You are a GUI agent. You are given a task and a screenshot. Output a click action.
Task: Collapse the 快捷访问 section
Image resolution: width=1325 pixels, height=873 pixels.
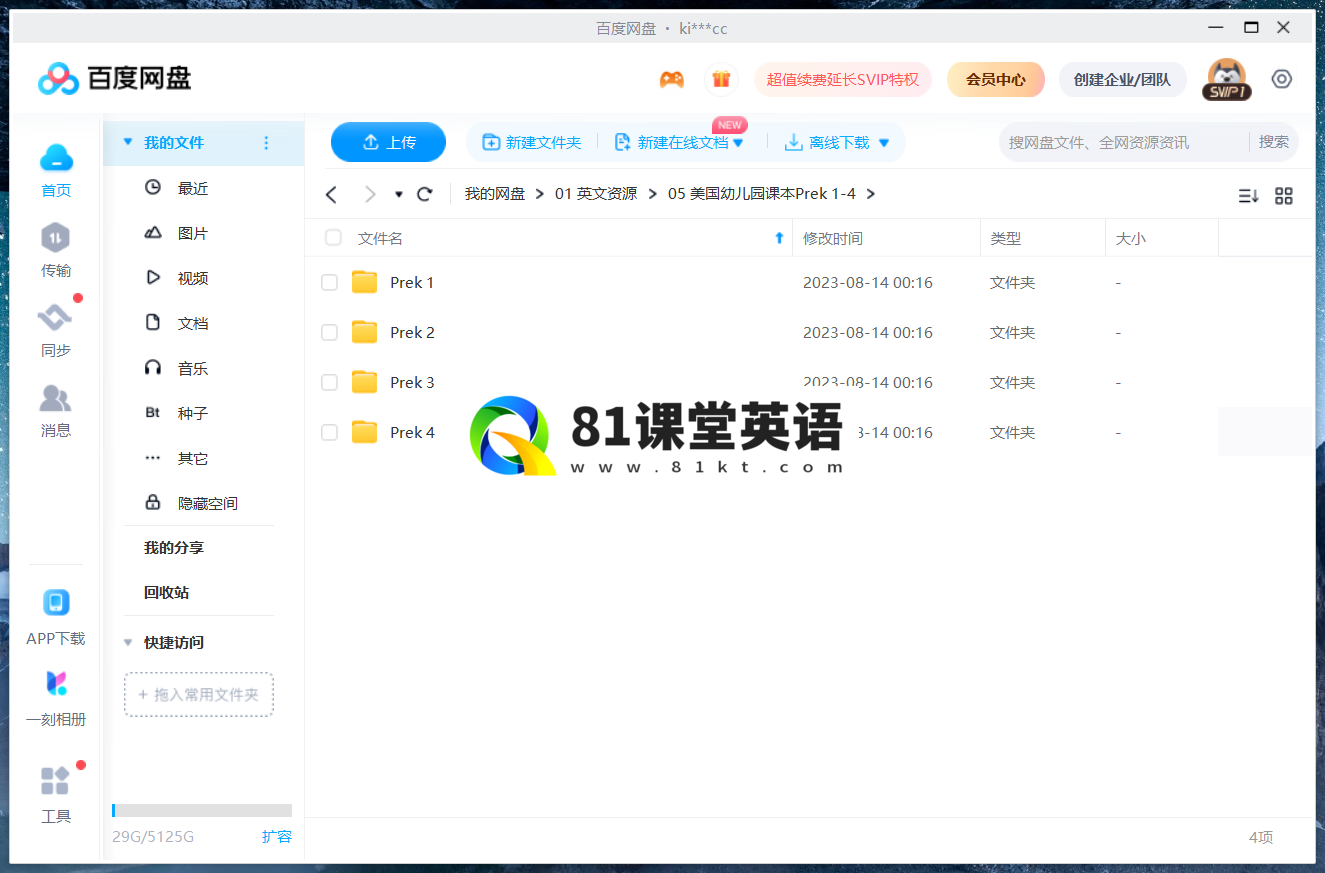pos(127,643)
